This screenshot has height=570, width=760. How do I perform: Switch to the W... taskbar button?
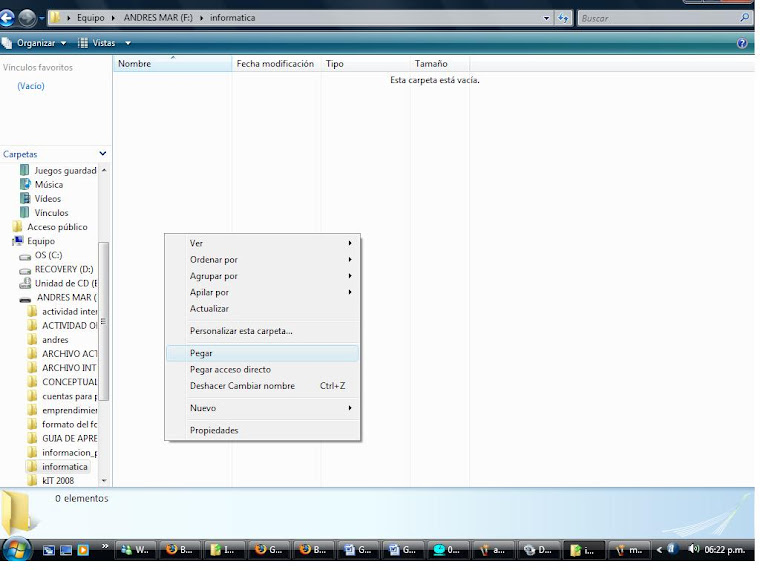(136, 550)
